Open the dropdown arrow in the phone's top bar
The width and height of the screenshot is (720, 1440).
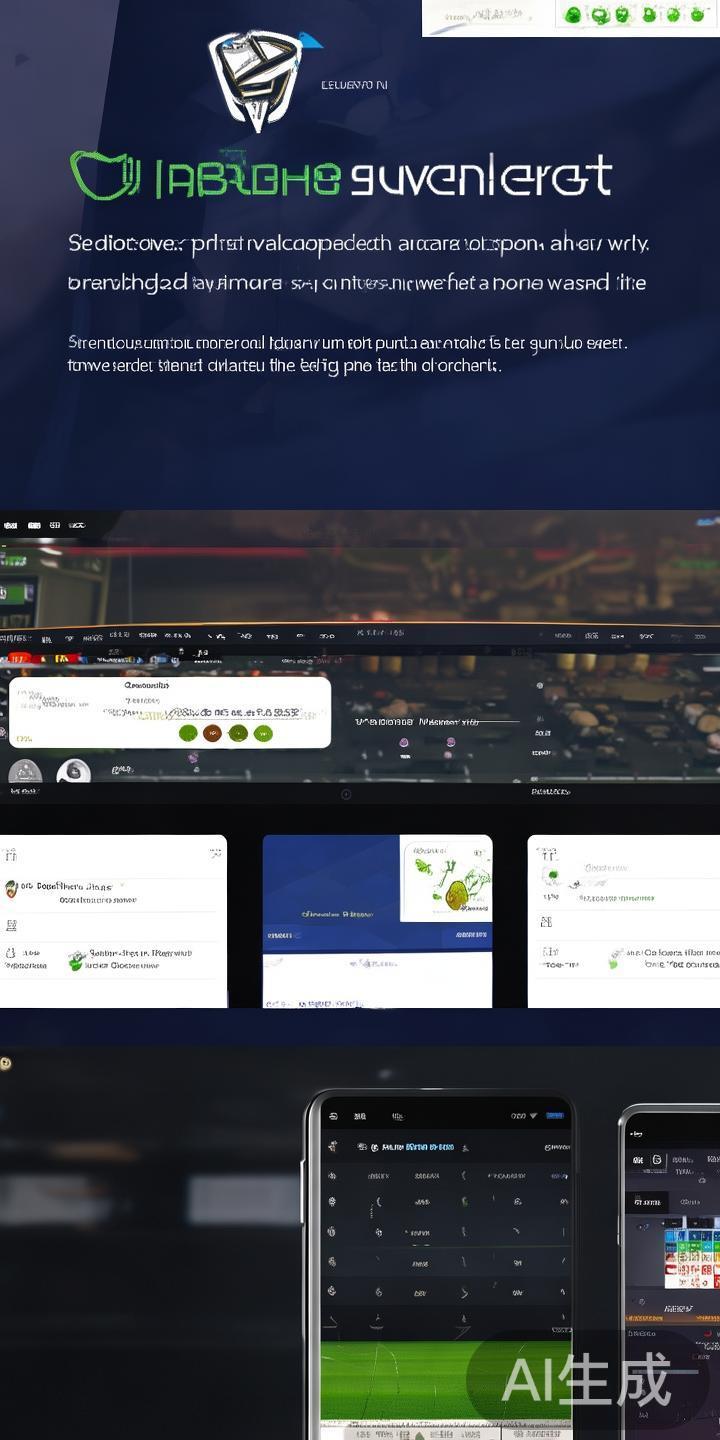(x=533, y=1116)
